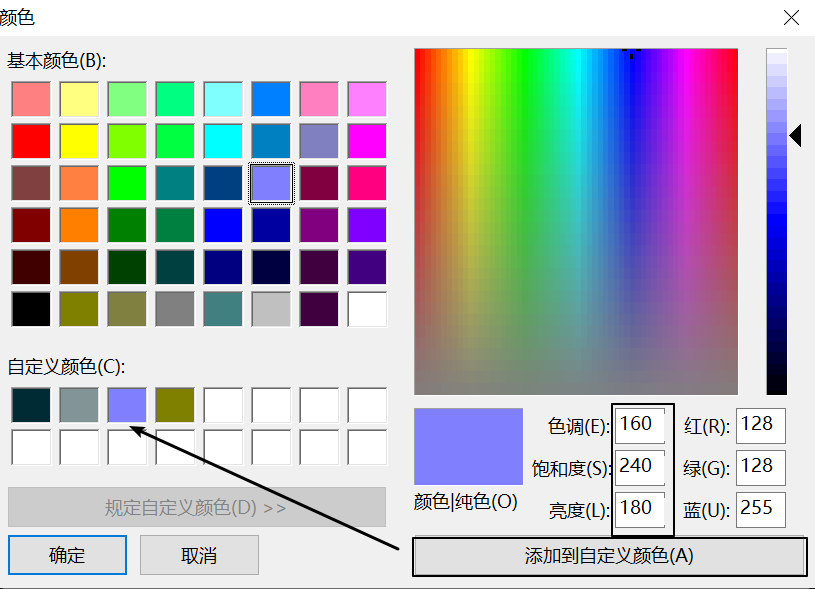Select the olive custom color swatch
Screen dimensions: 815x589
coord(175,405)
